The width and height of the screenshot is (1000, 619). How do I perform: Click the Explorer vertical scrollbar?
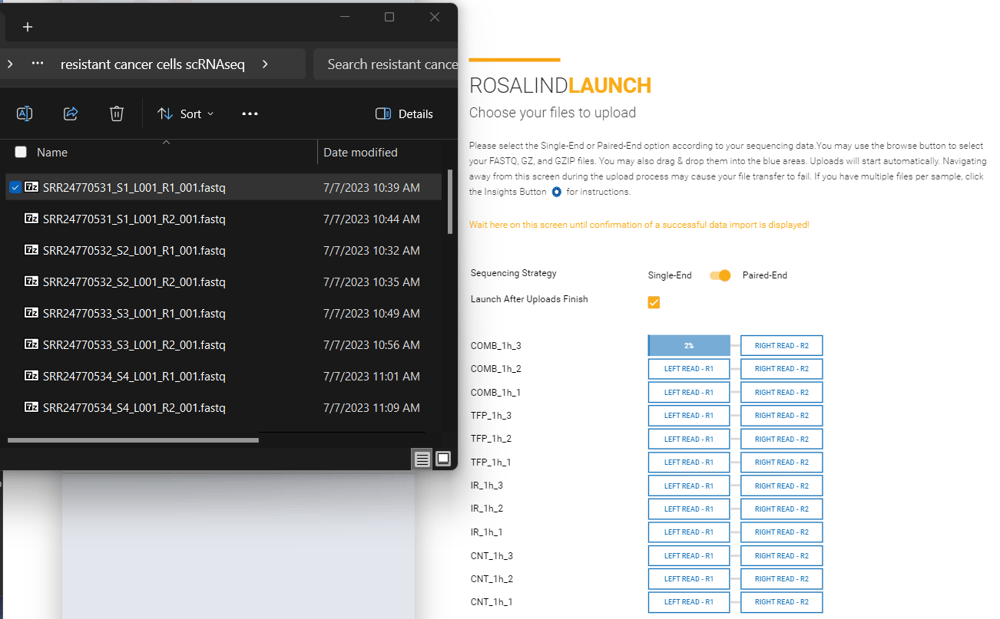click(450, 201)
